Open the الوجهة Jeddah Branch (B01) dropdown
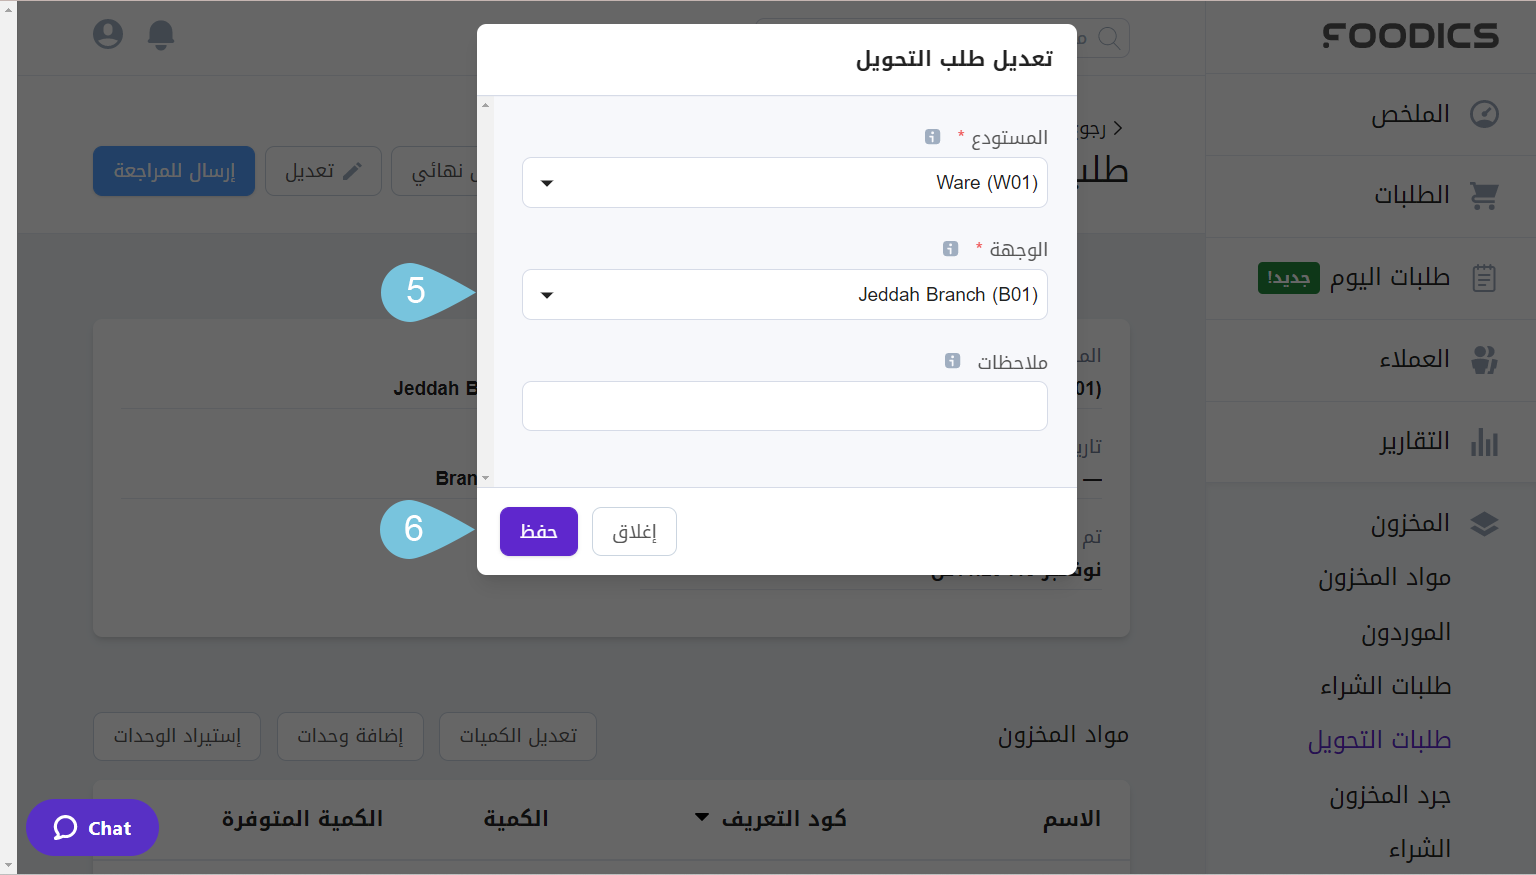 click(x=785, y=294)
